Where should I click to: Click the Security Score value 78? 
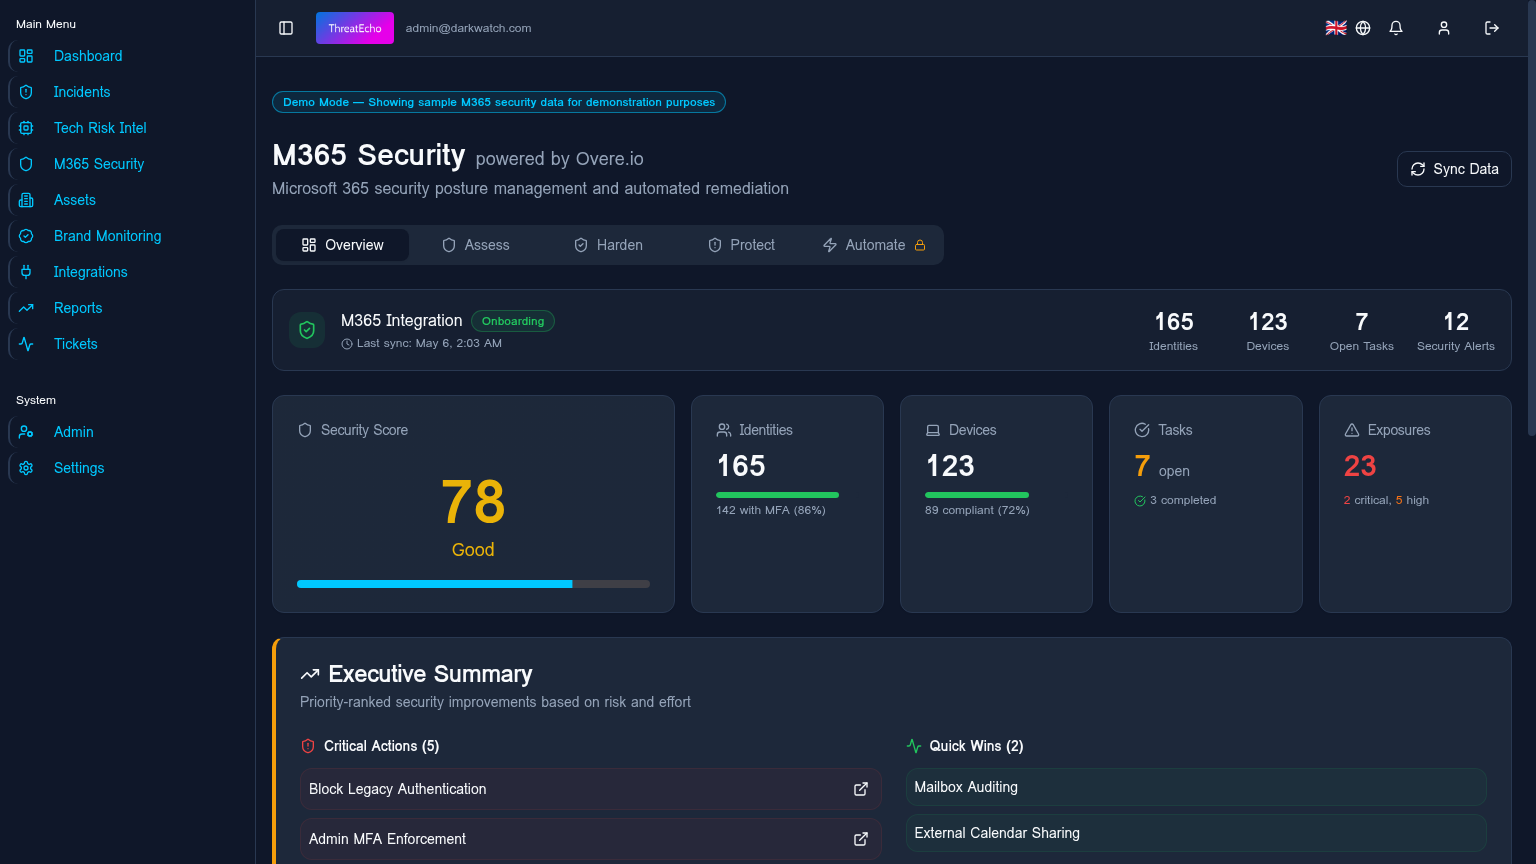coord(473,502)
